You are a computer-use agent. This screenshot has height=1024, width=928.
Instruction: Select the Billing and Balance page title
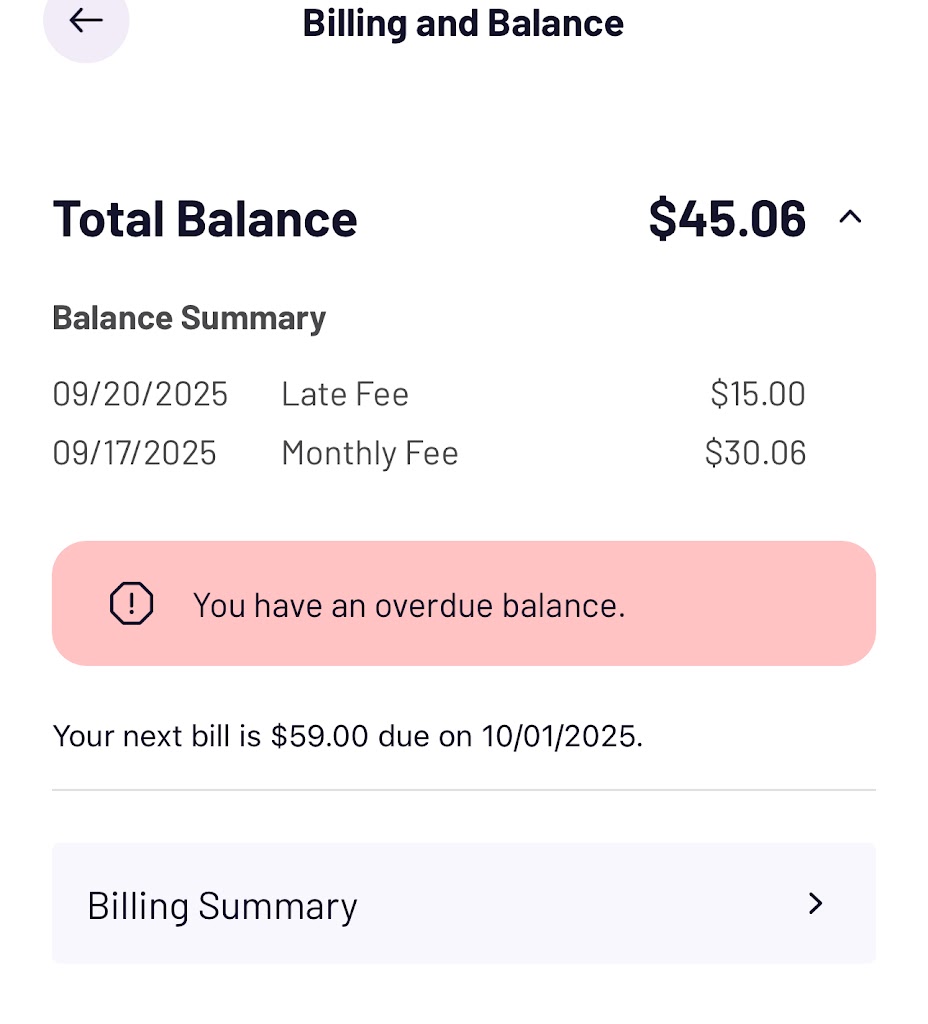(463, 23)
